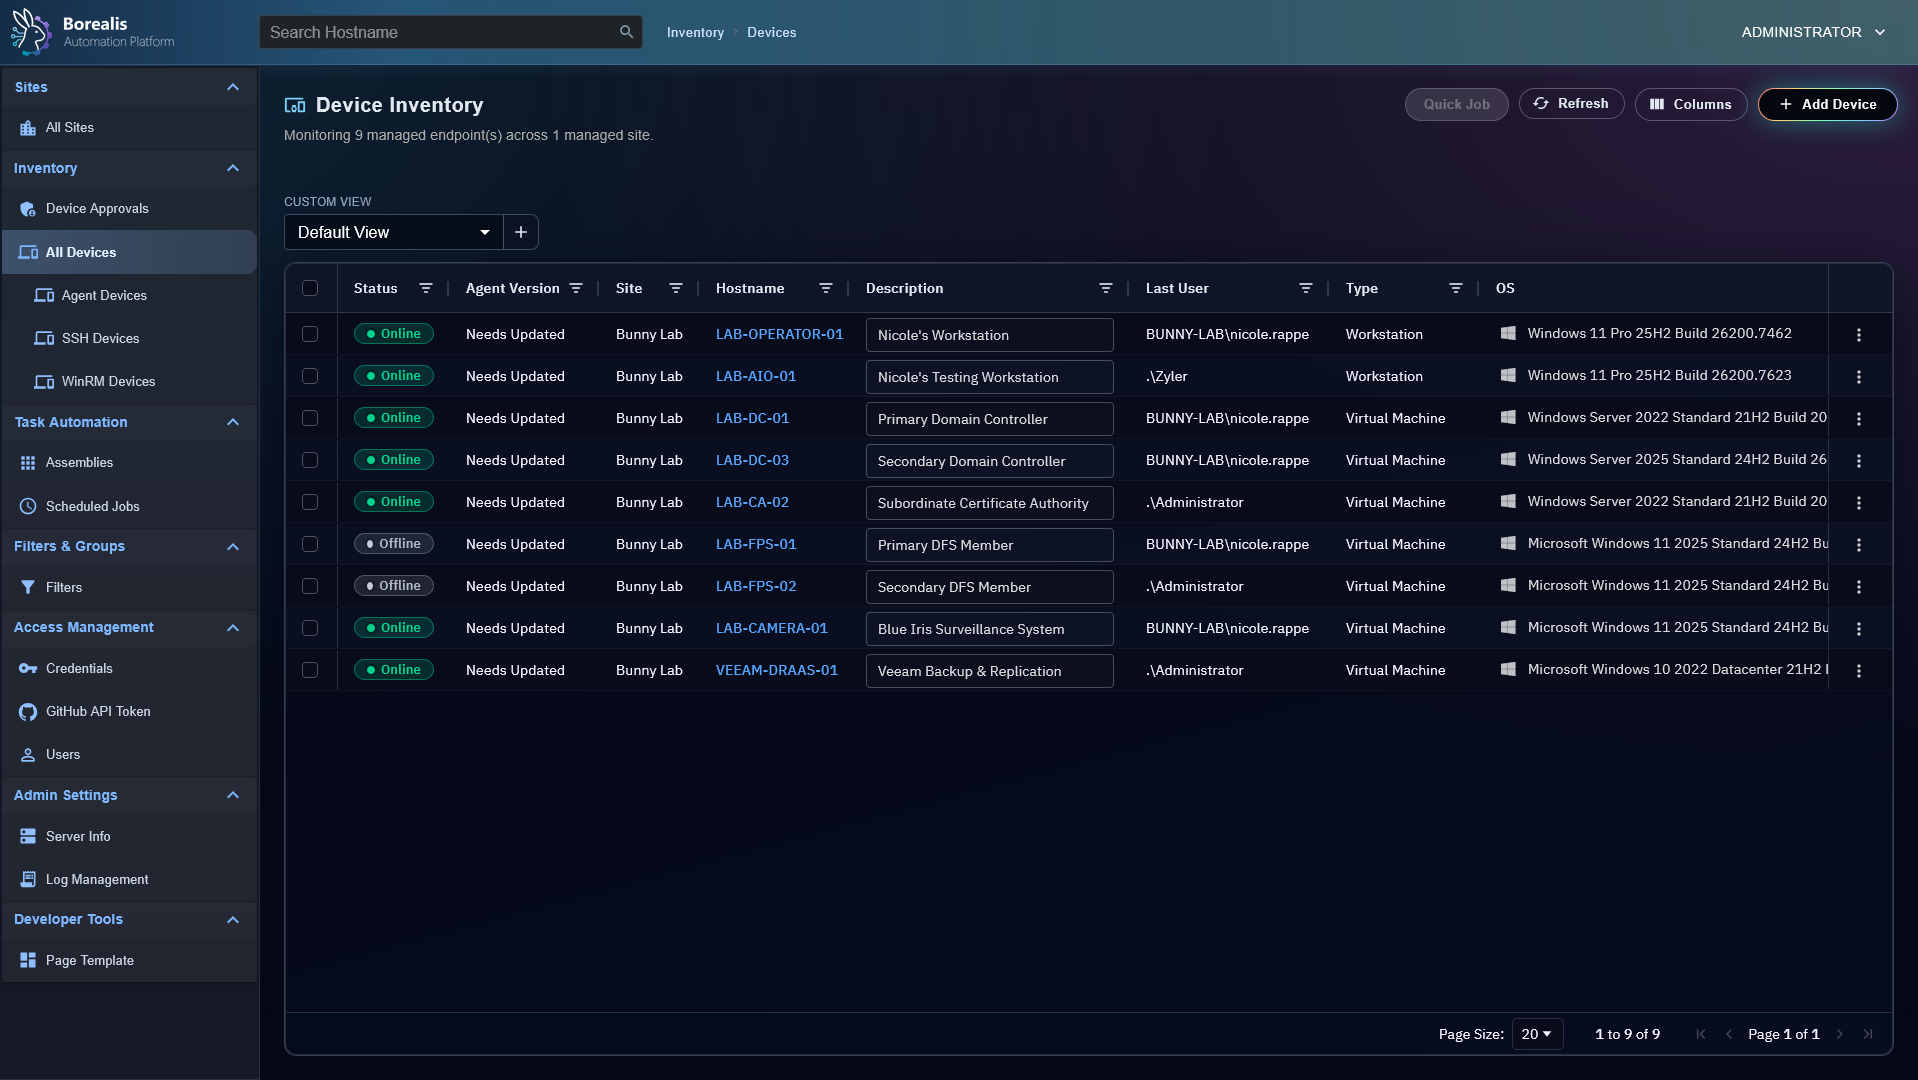Open Scheduled Jobs in the sidebar

(x=93, y=506)
